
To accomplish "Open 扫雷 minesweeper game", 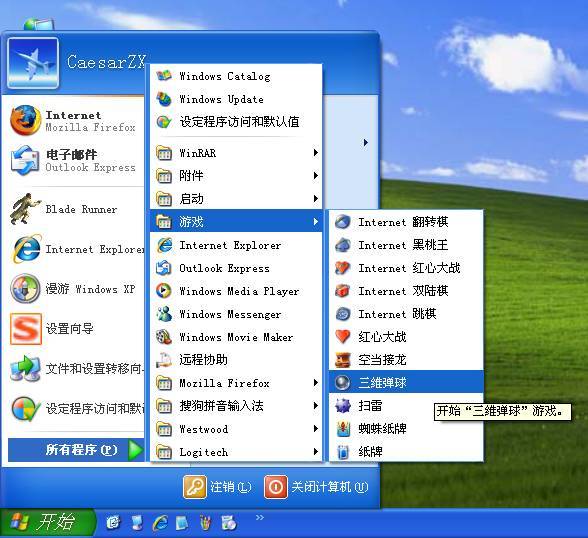I will (x=406, y=405).
